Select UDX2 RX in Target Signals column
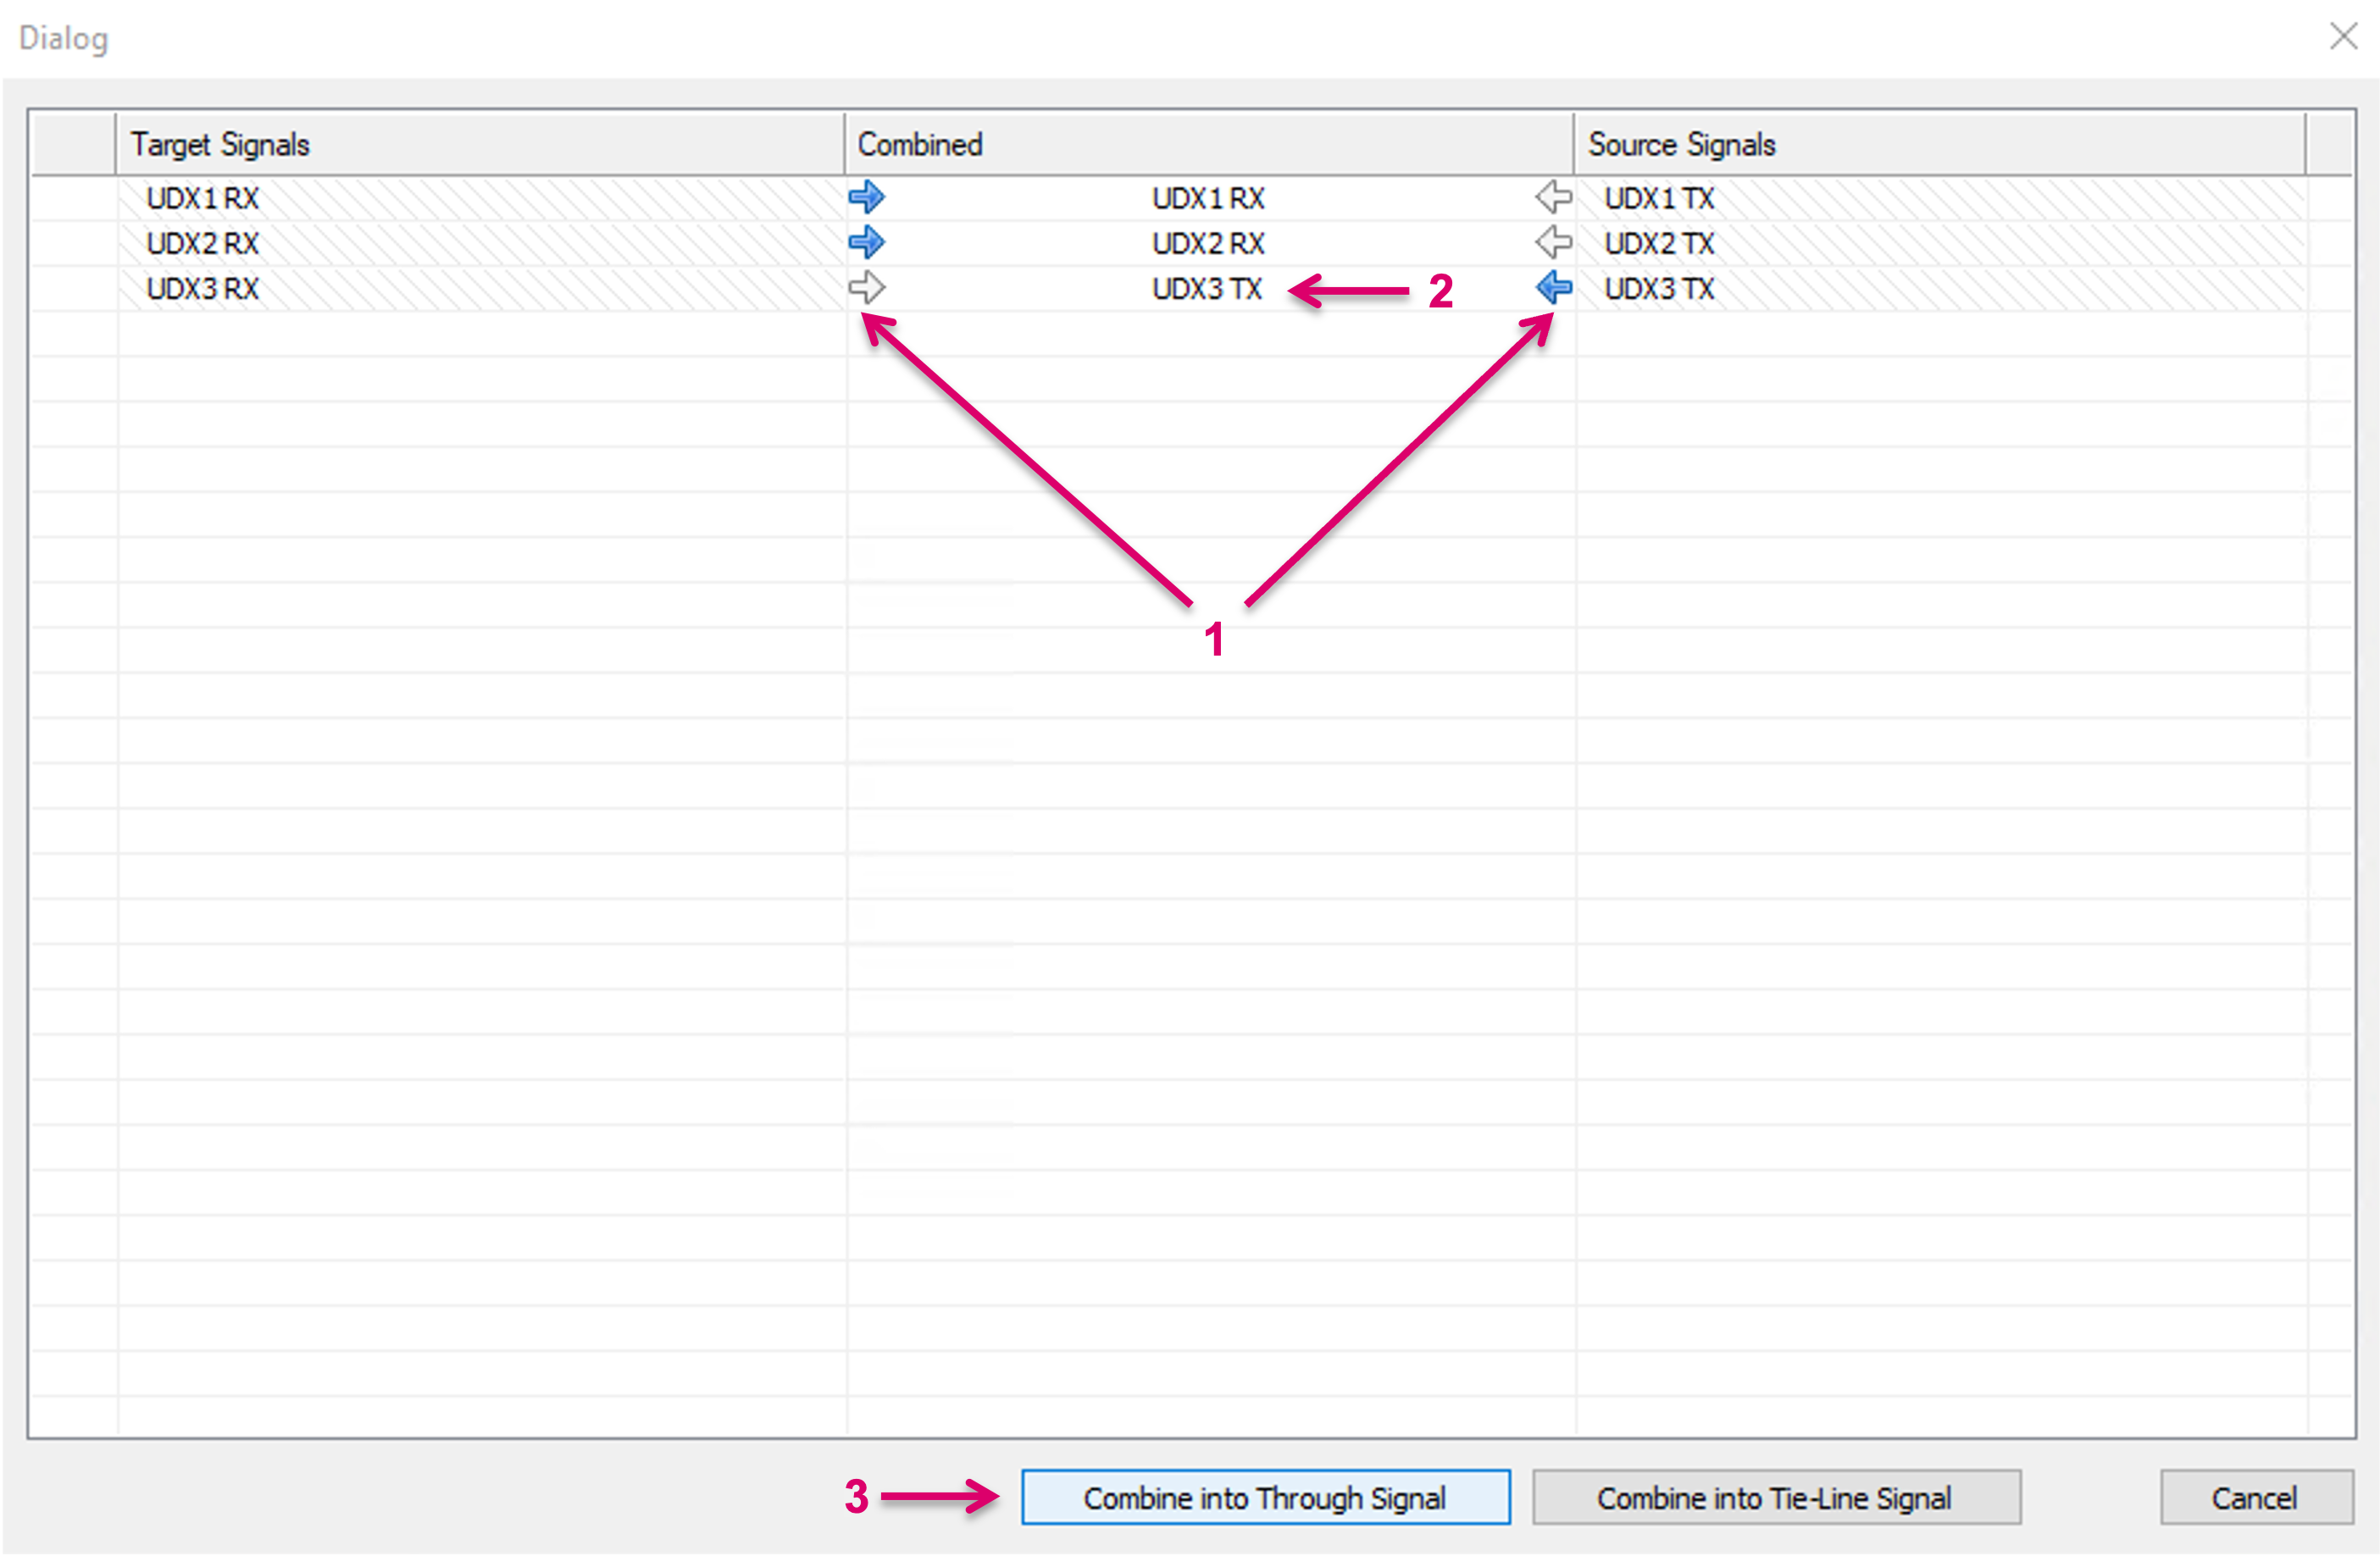Screen dimensions: 2380x1556 (x=203, y=243)
